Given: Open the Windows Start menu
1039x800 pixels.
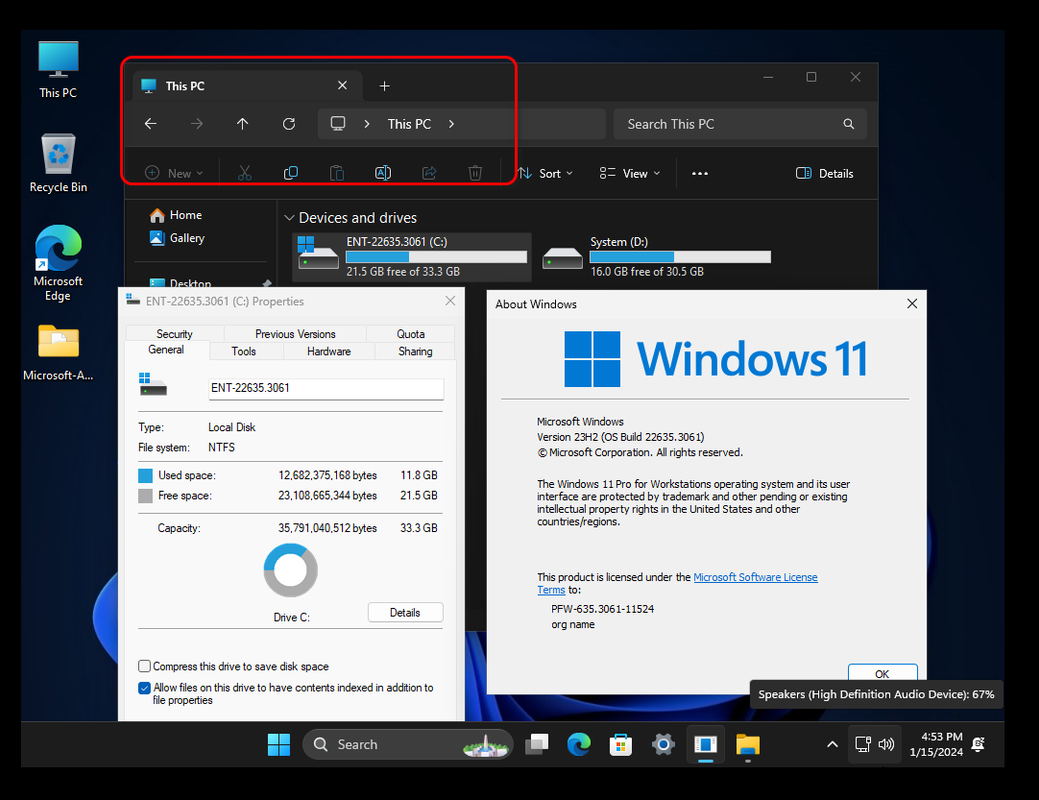Looking at the screenshot, I should pos(279,744).
